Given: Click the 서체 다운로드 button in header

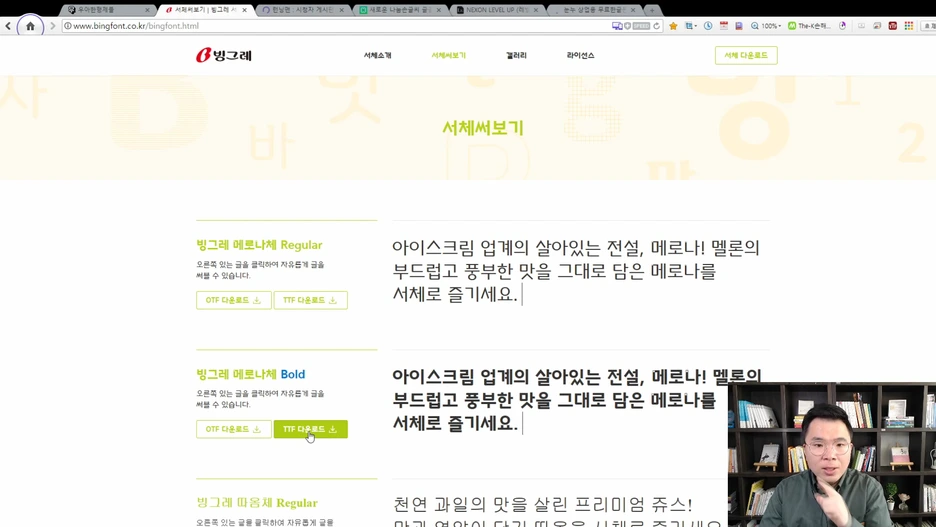Looking at the screenshot, I should [746, 55].
